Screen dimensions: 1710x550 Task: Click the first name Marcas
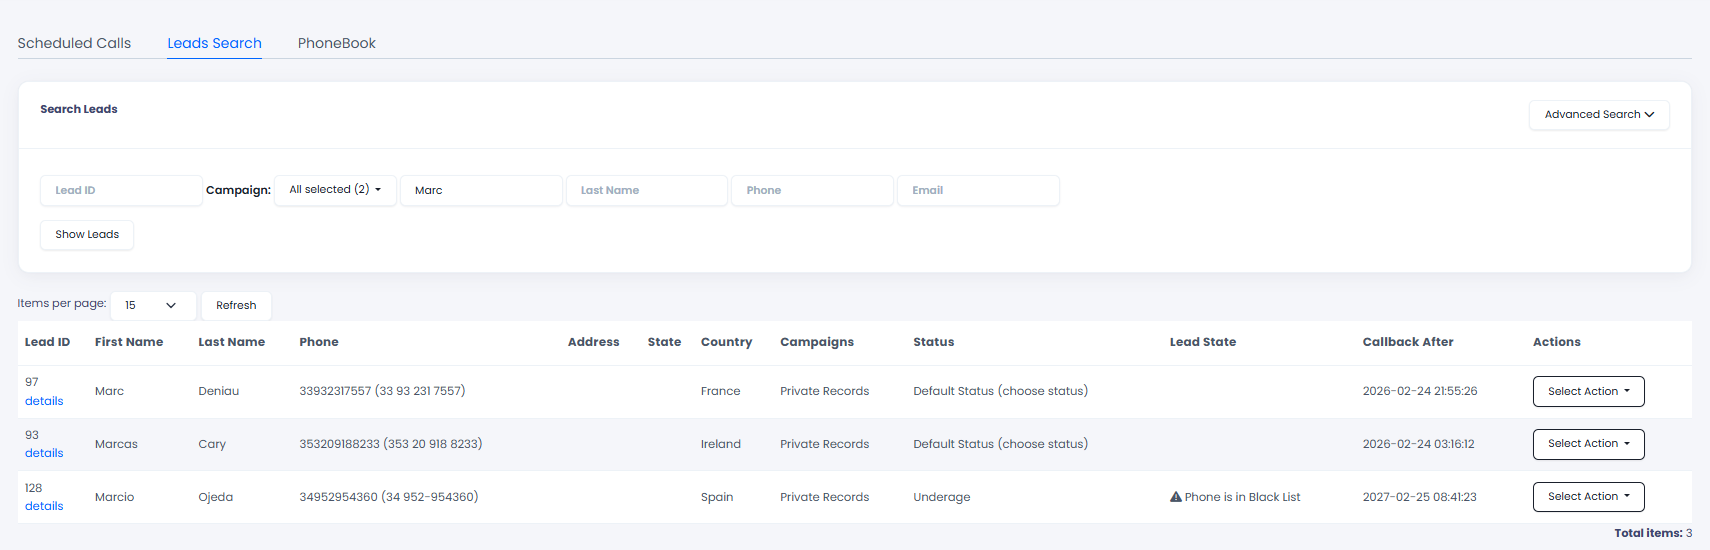(116, 444)
